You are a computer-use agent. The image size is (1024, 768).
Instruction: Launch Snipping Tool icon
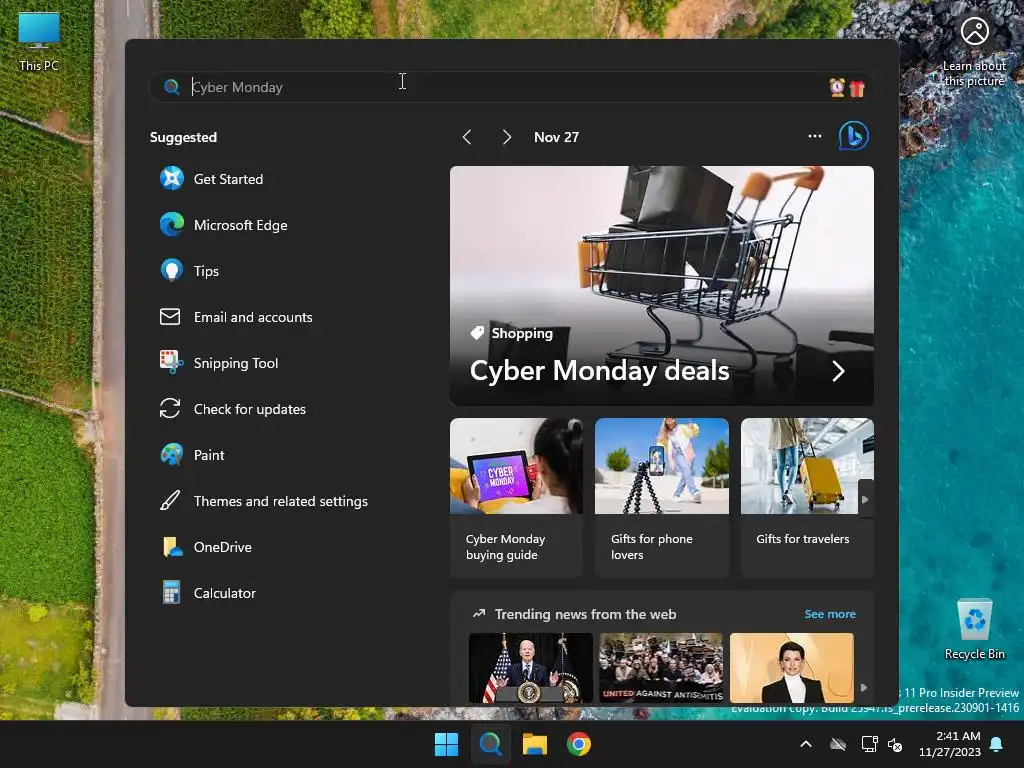pyautogui.click(x=171, y=362)
